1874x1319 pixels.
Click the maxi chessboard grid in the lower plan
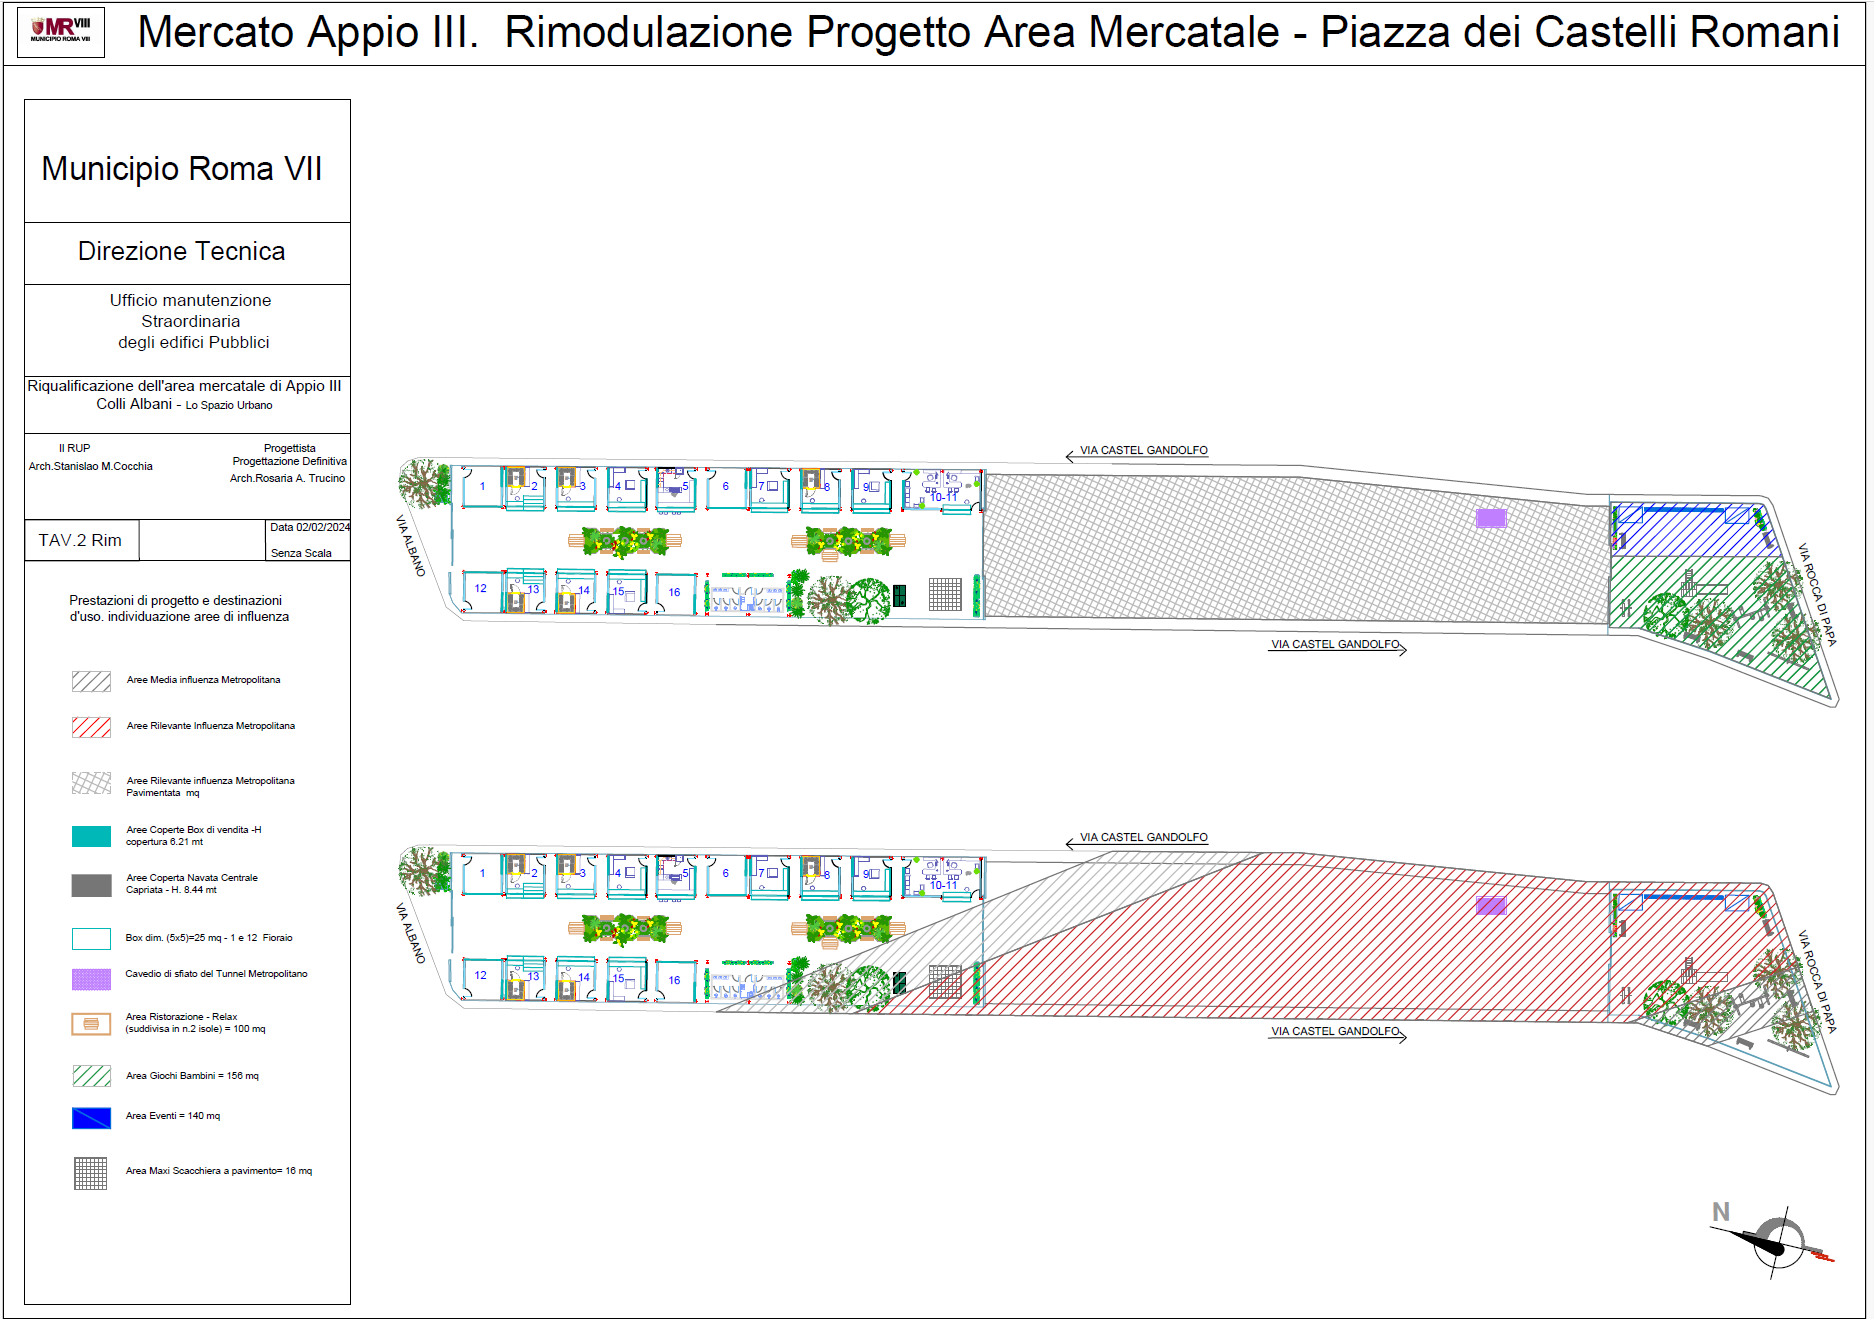tap(945, 982)
